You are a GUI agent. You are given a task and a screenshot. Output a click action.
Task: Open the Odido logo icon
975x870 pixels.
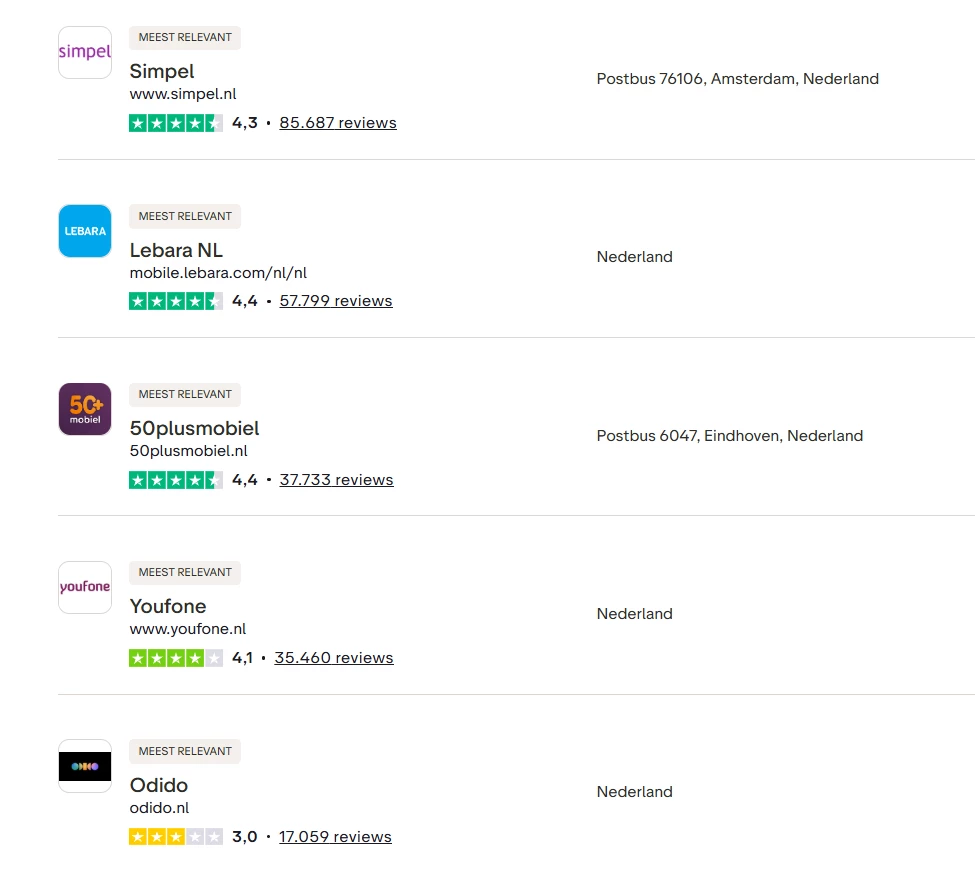click(x=85, y=766)
